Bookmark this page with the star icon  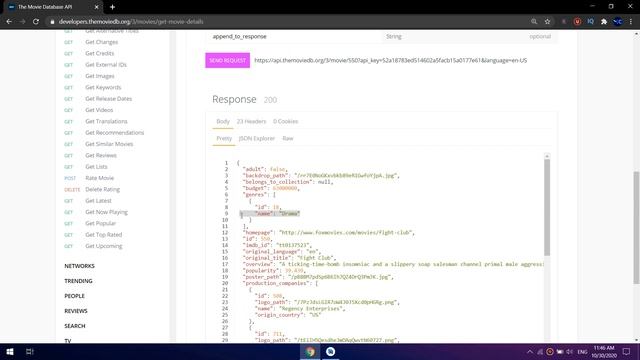pyautogui.click(x=547, y=22)
